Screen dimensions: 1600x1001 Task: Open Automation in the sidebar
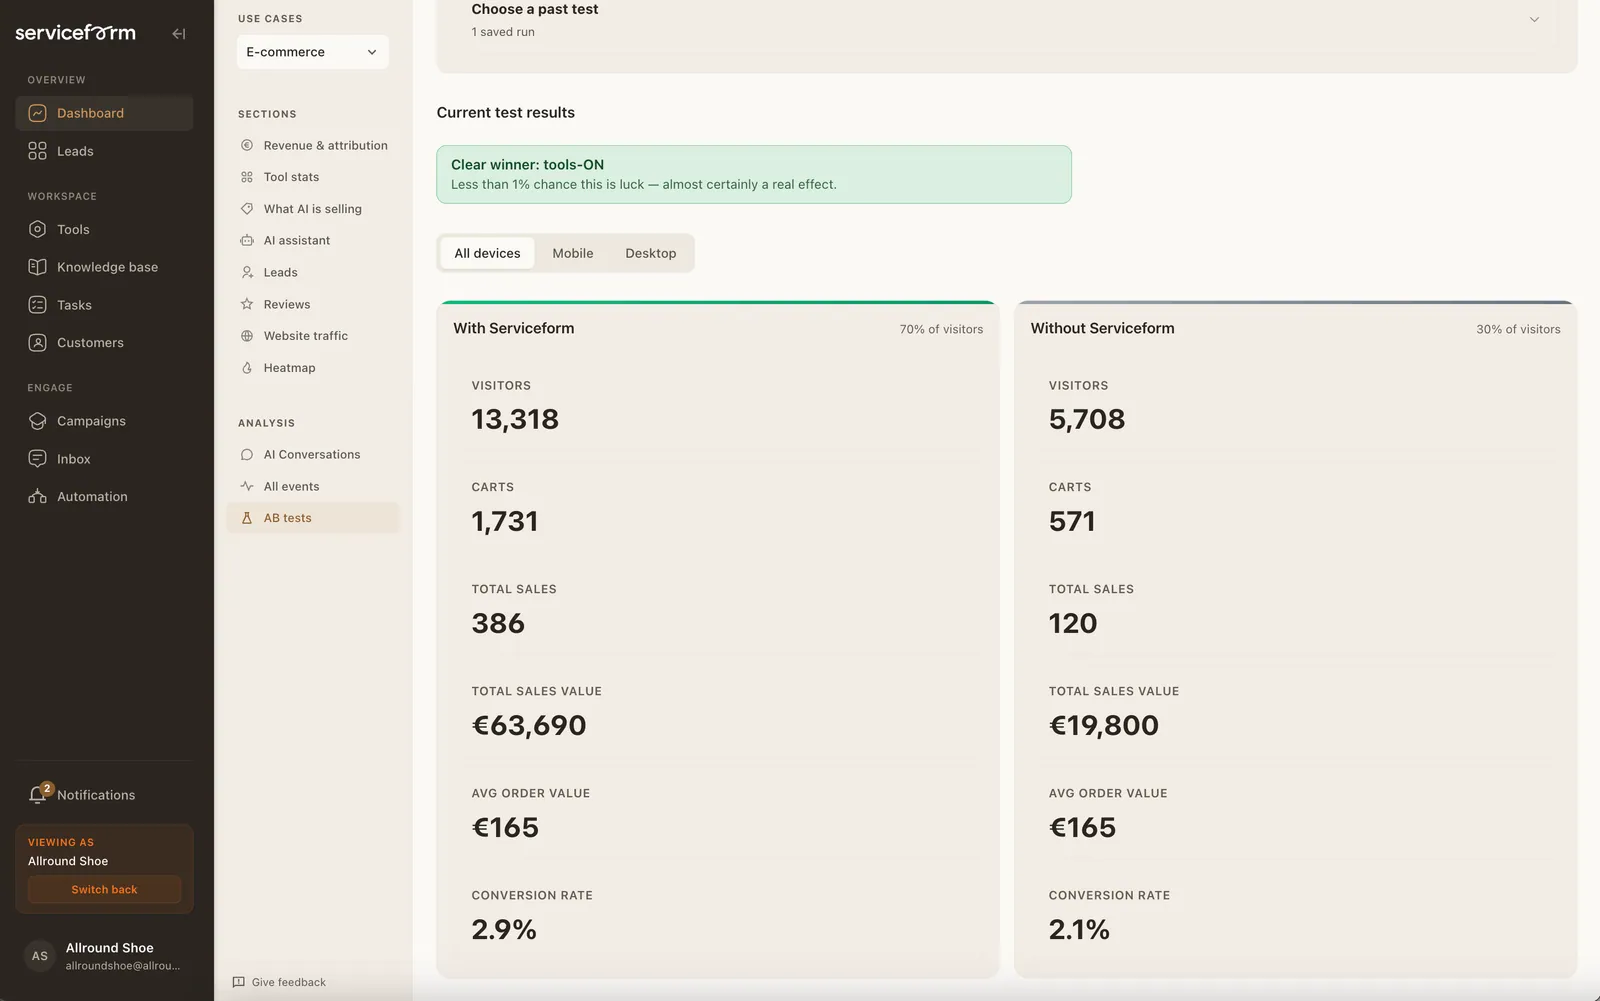click(x=104, y=497)
